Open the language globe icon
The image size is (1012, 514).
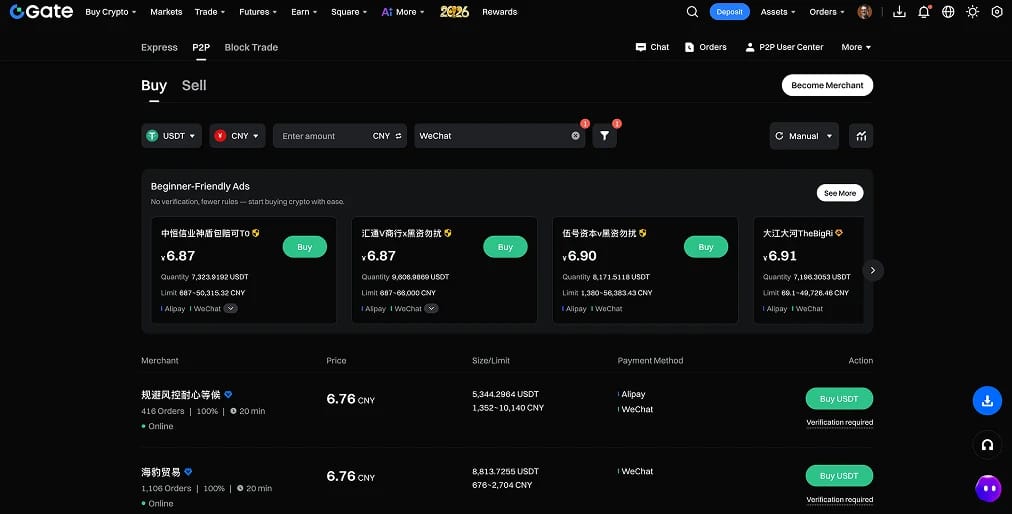[948, 12]
